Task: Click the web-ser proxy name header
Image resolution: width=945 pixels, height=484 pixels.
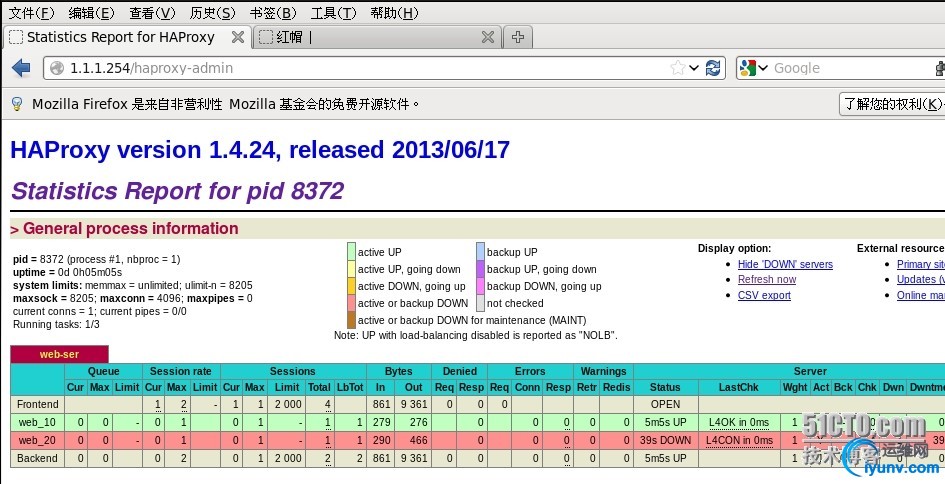Action: tap(59, 354)
